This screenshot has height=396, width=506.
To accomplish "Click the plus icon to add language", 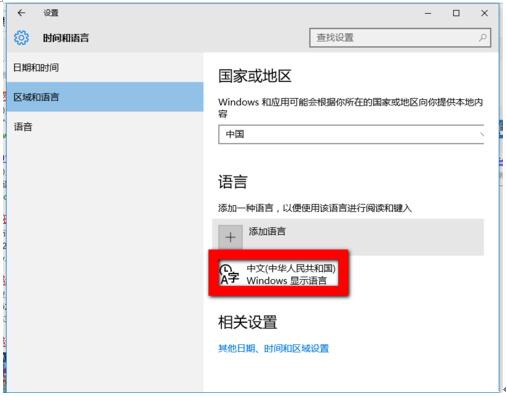I will point(230,237).
